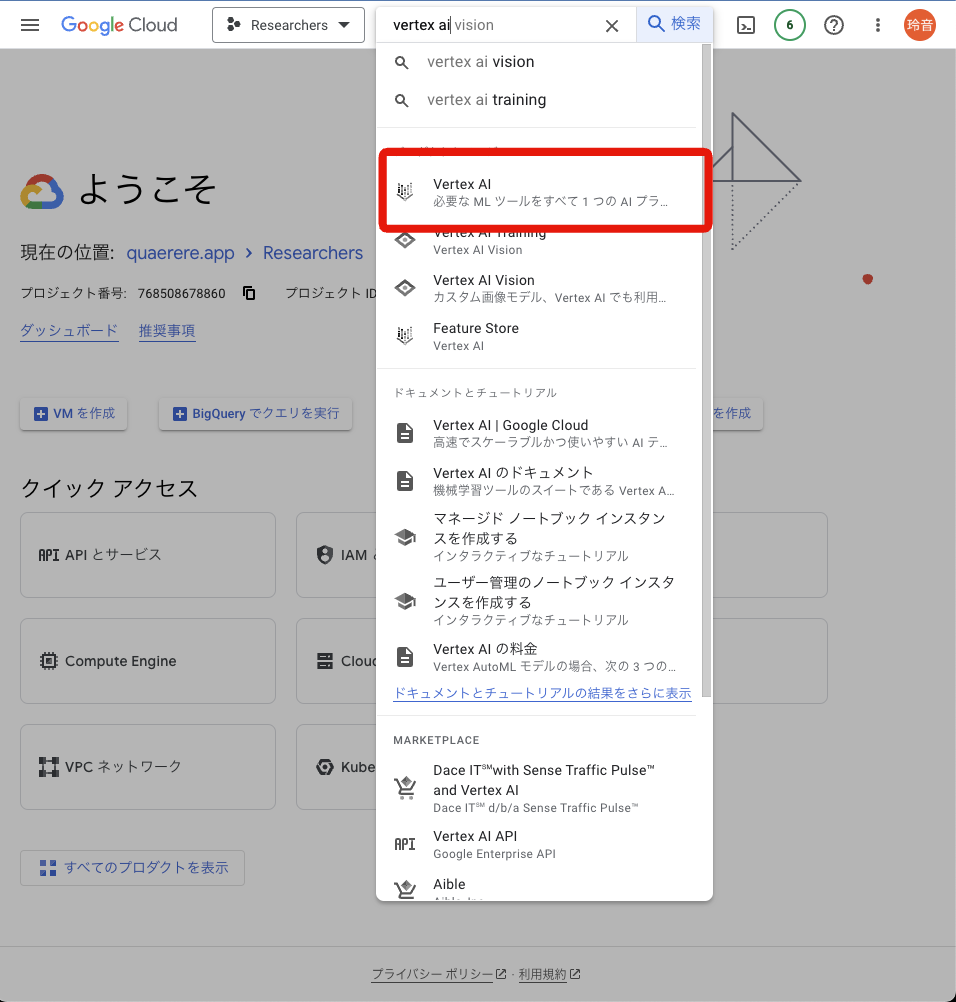Open 'Vertex AI の料金' pricing doc

(x=539, y=657)
